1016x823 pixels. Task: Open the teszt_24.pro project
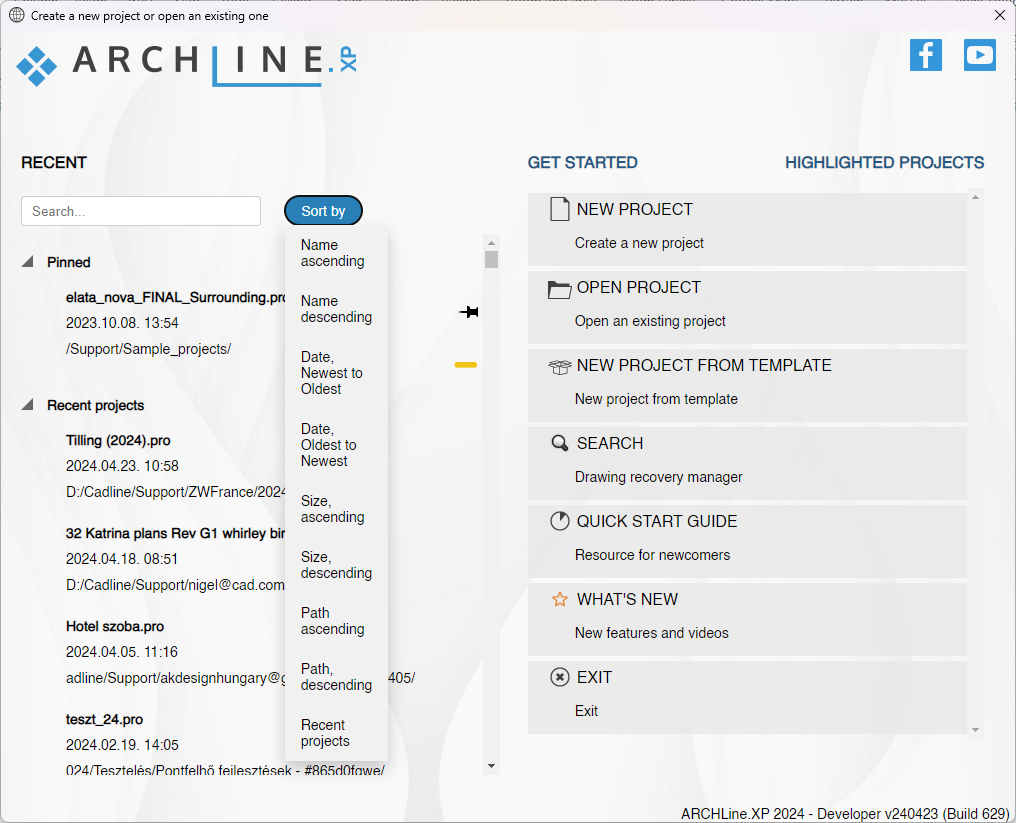[x=104, y=719]
